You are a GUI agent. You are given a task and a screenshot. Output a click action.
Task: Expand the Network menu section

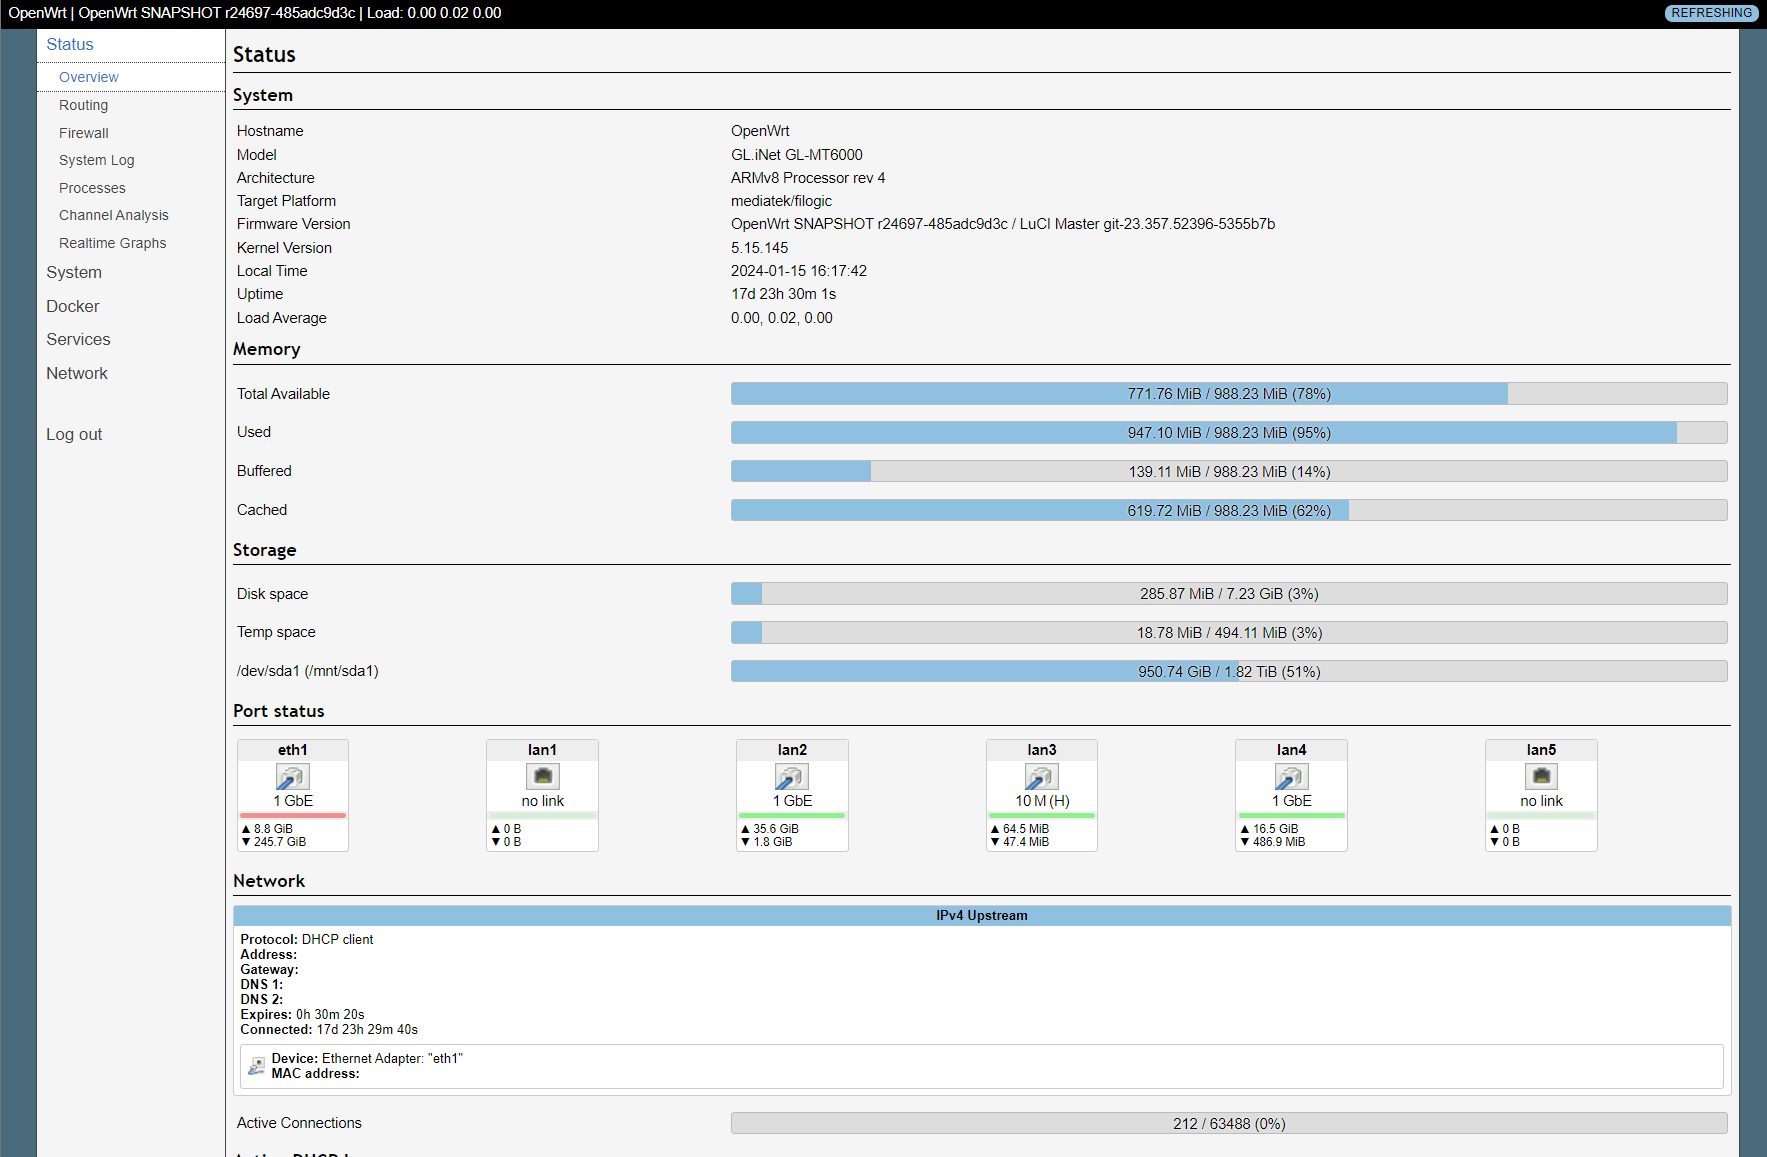77,373
